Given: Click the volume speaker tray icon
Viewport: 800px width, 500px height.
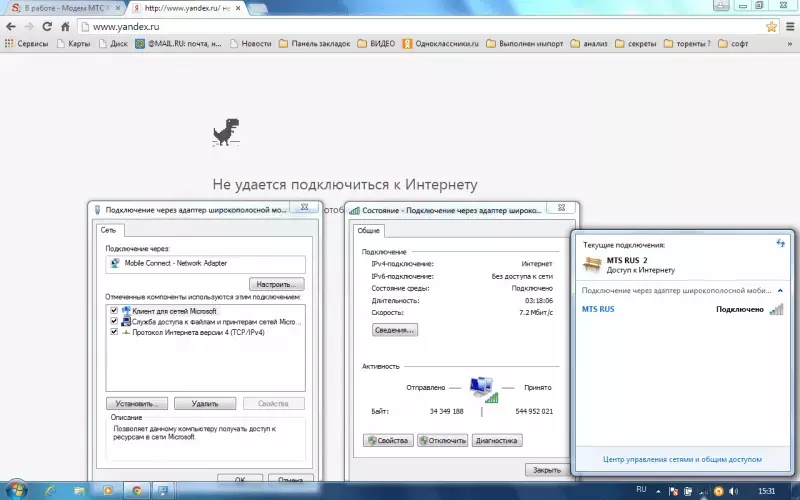Looking at the screenshot, I should click(x=734, y=491).
